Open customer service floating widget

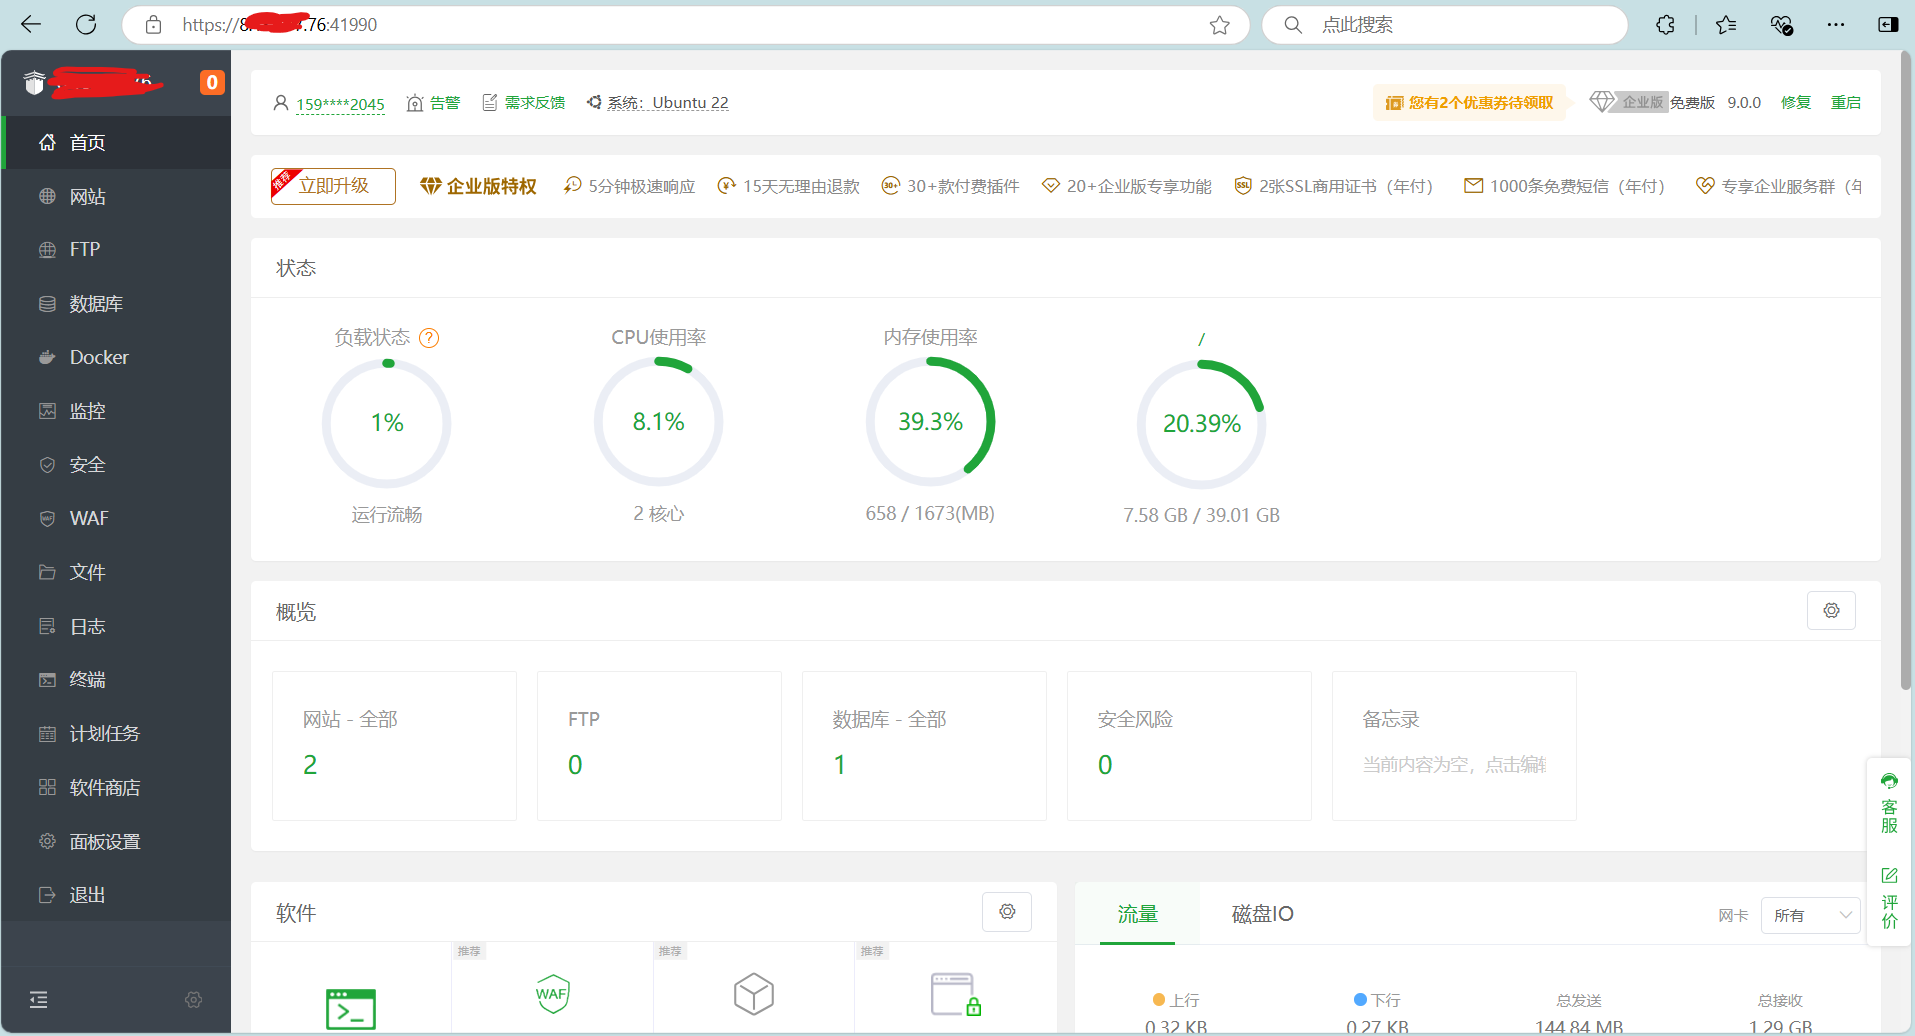(1889, 803)
